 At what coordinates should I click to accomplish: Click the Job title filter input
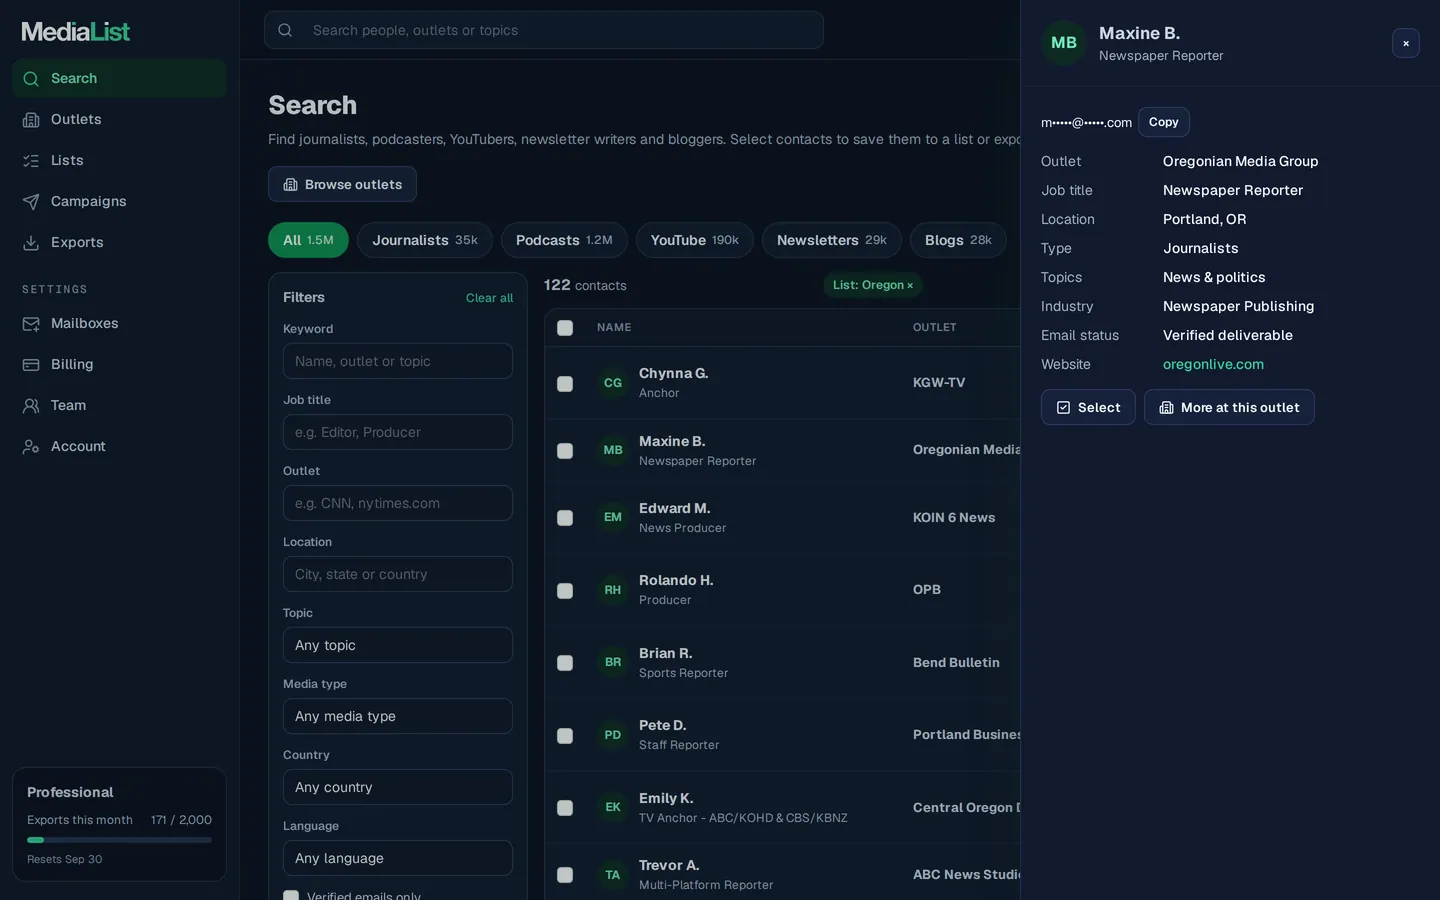click(398, 432)
